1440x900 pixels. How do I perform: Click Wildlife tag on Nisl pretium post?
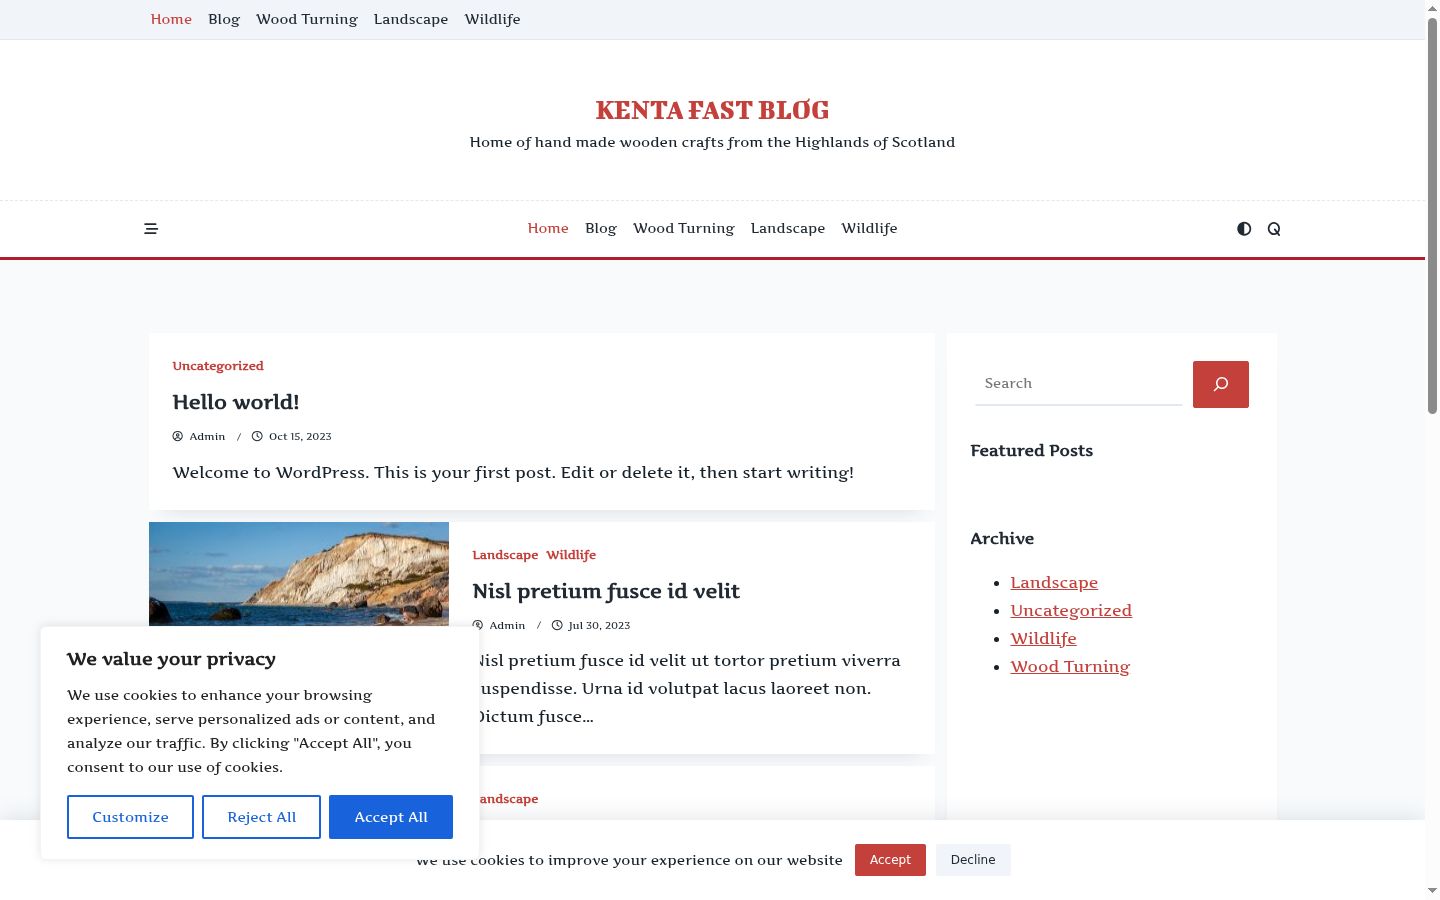tap(571, 555)
